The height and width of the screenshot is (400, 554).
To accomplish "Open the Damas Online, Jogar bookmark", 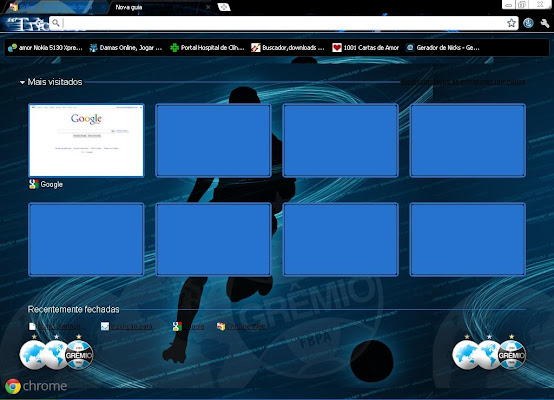I will tap(126, 48).
